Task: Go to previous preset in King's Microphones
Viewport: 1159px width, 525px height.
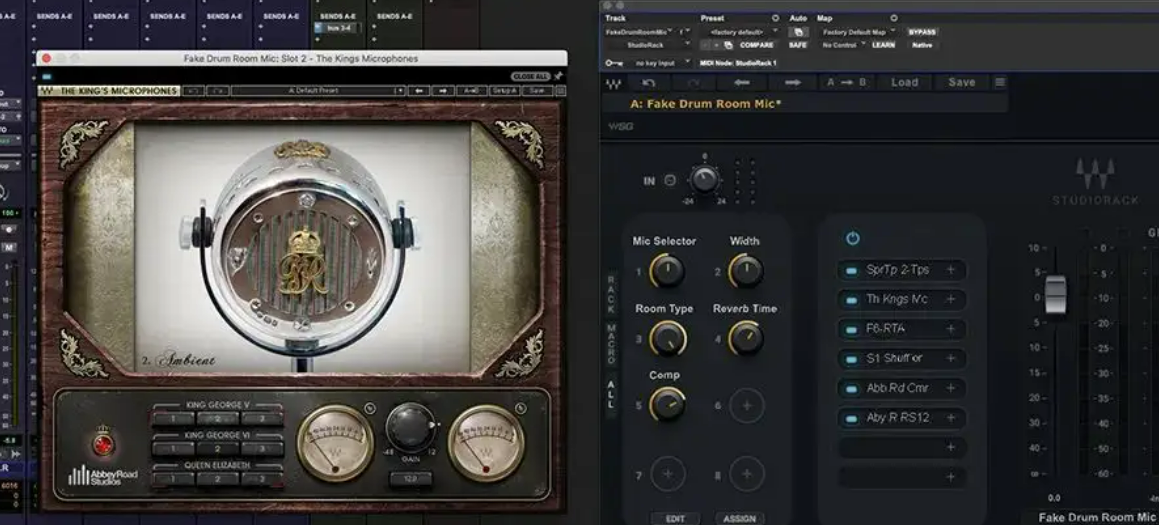Action: [418, 91]
